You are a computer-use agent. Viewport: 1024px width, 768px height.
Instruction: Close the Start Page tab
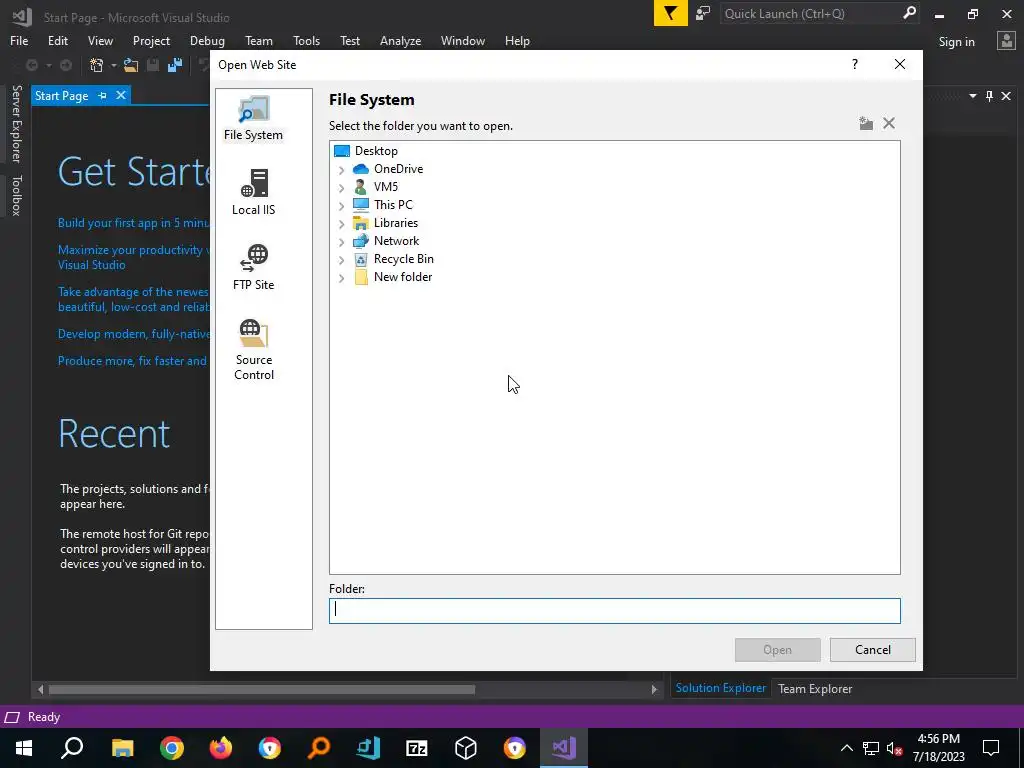point(121,95)
